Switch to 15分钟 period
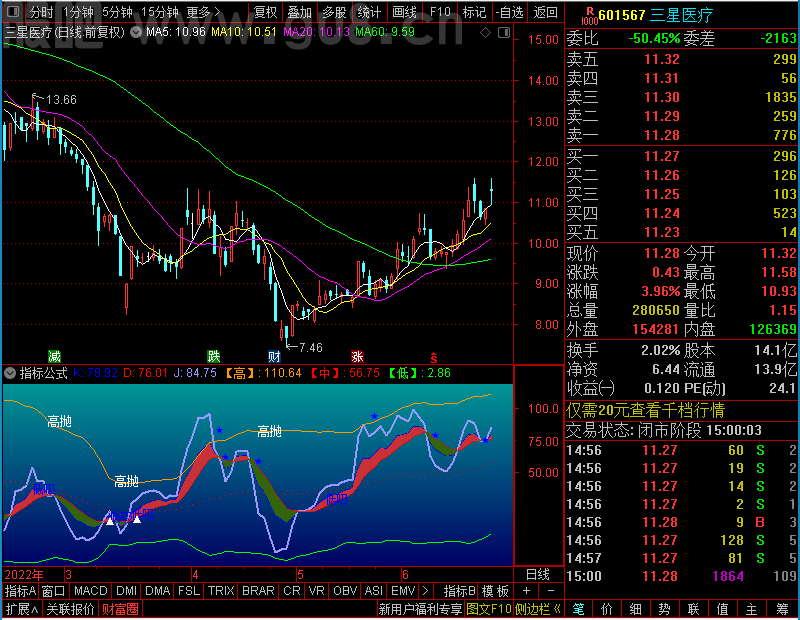800x620 pixels. click(159, 12)
